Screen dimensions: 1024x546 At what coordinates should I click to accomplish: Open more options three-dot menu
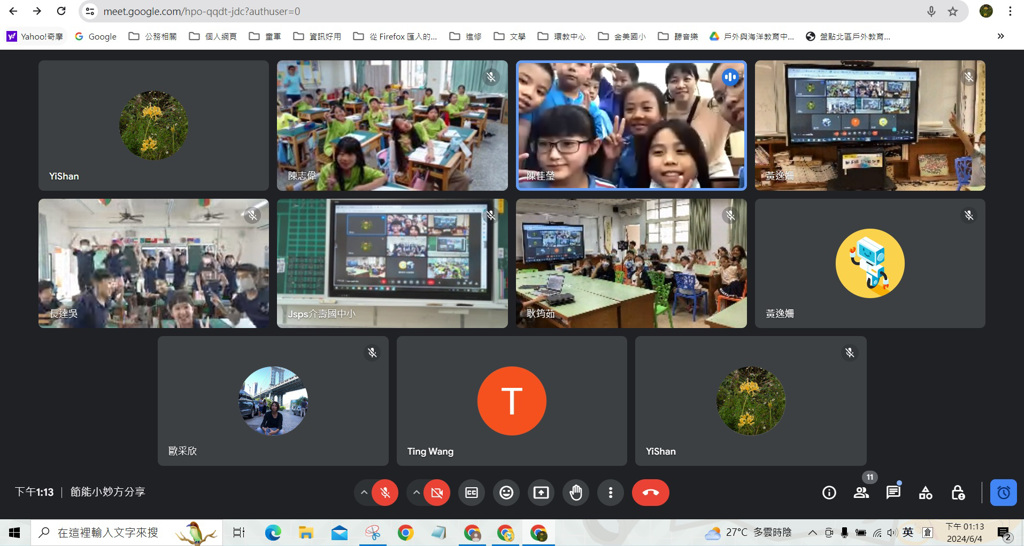(611, 492)
